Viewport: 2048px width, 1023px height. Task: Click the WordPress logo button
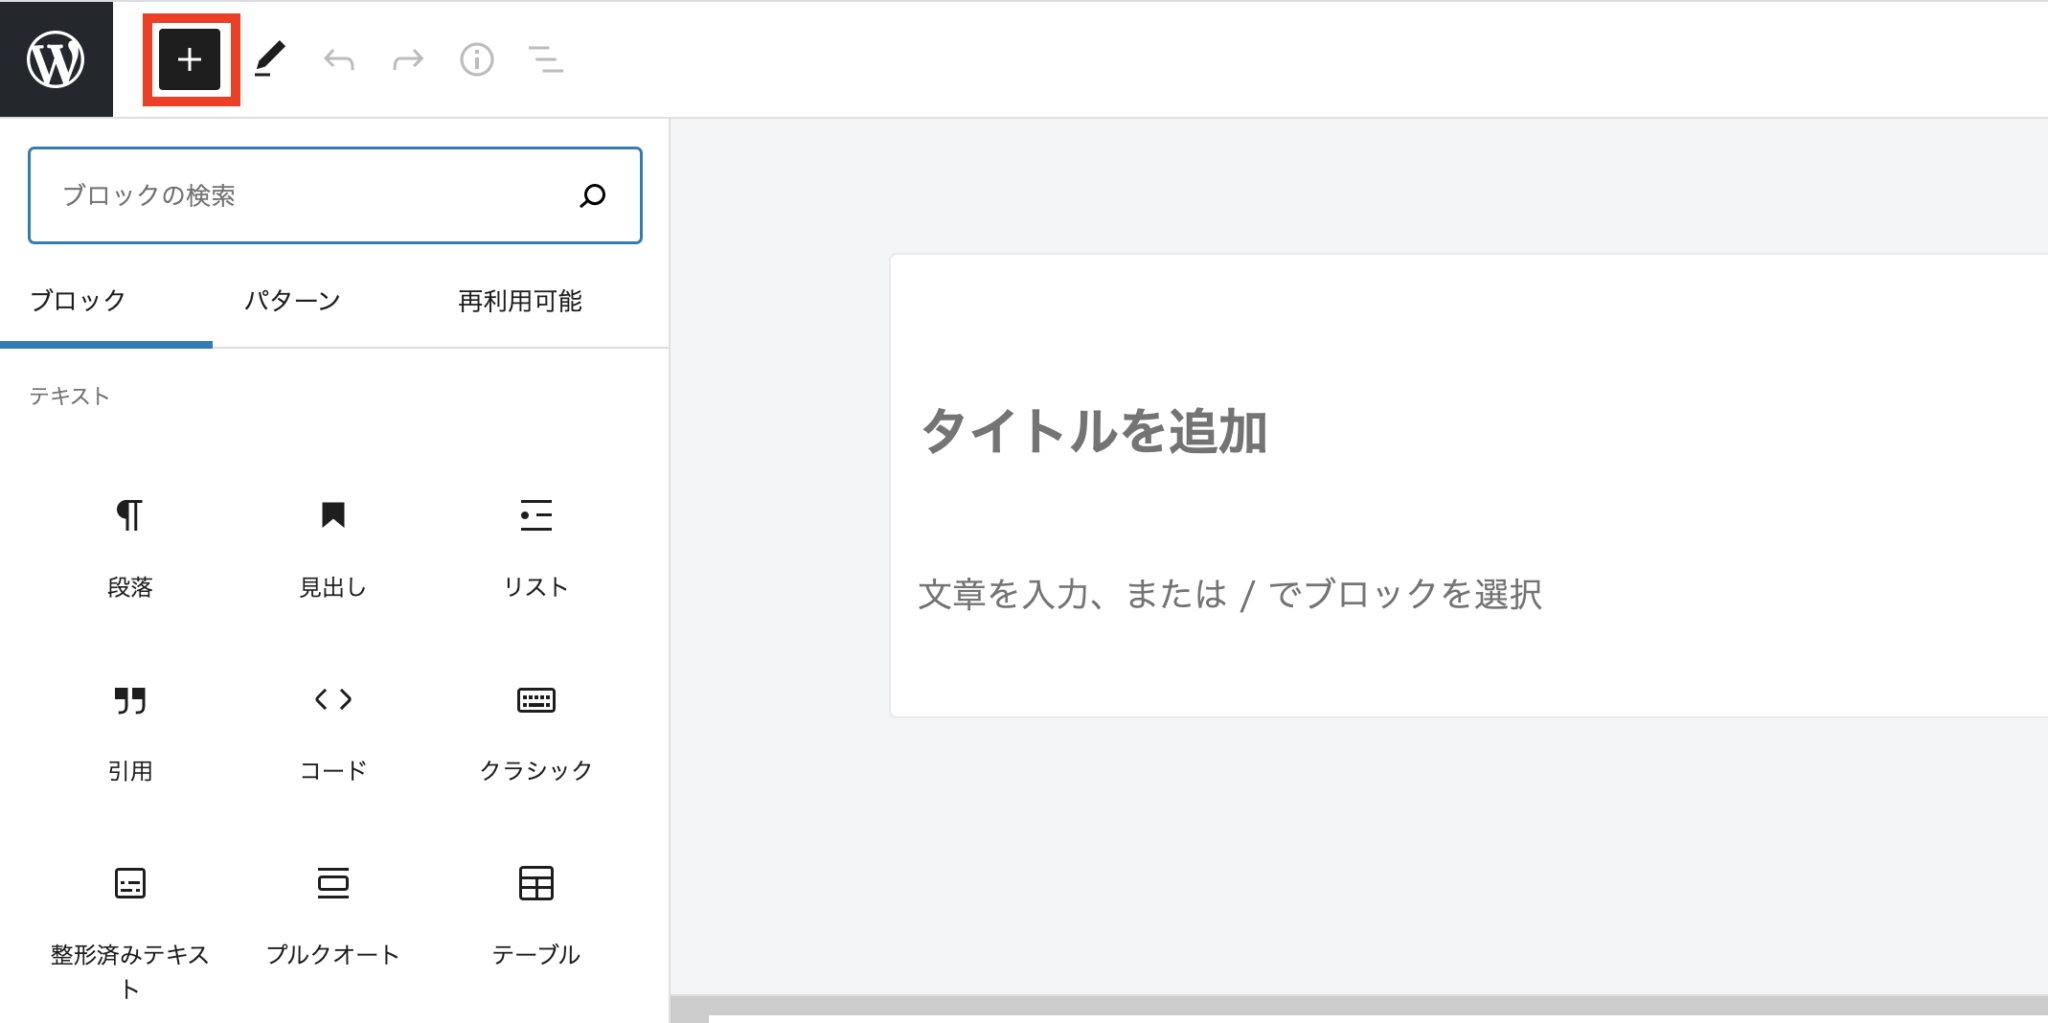(56, 59)
